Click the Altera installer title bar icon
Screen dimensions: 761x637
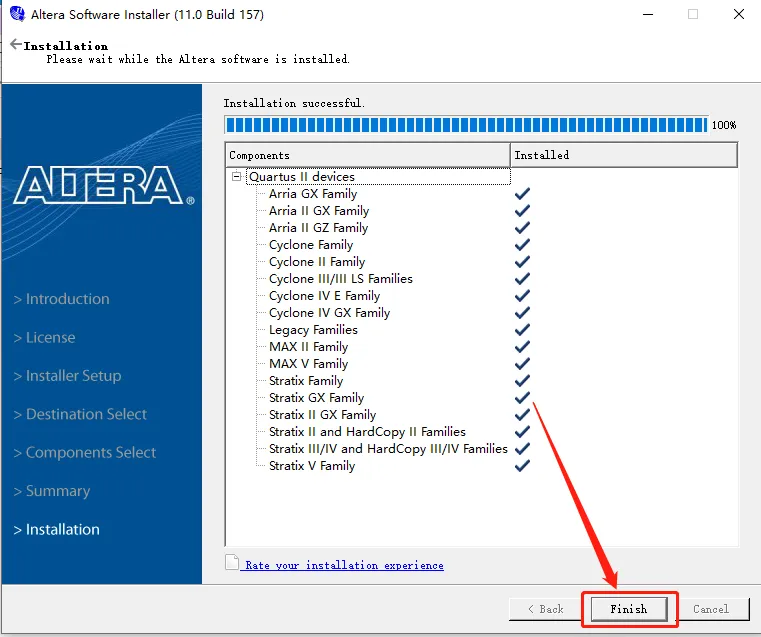(x=17, y=14)
